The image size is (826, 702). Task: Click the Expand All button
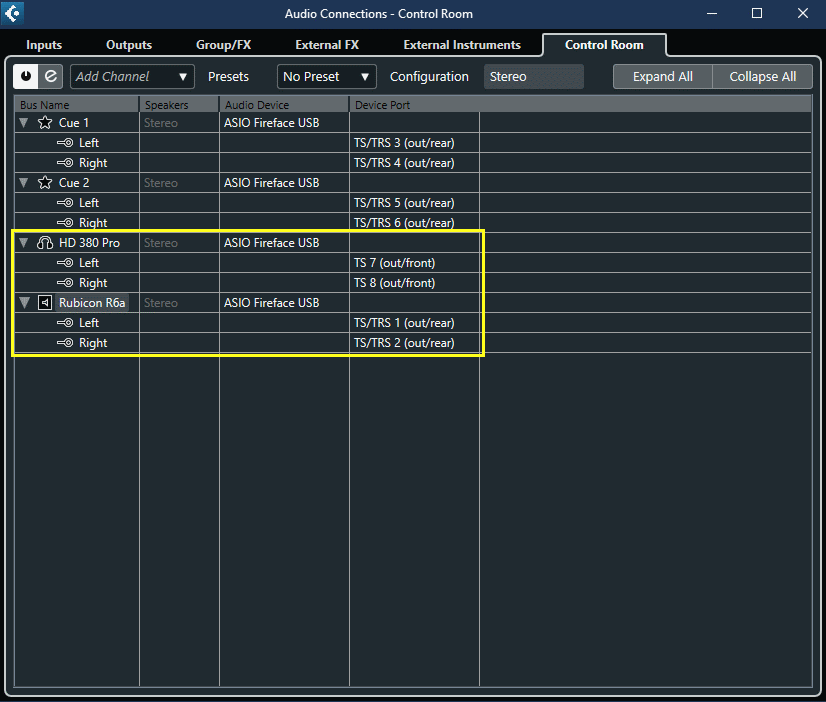663,77
